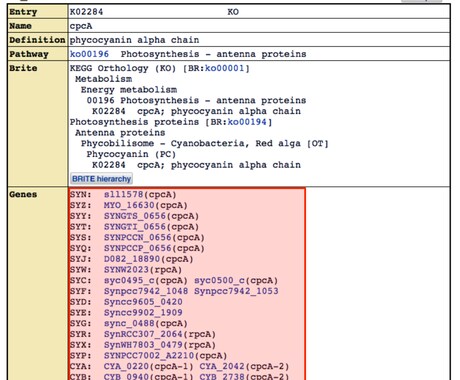Click the Definition row label
Viewport: 460px width, 380px height.
click(37, 40)
